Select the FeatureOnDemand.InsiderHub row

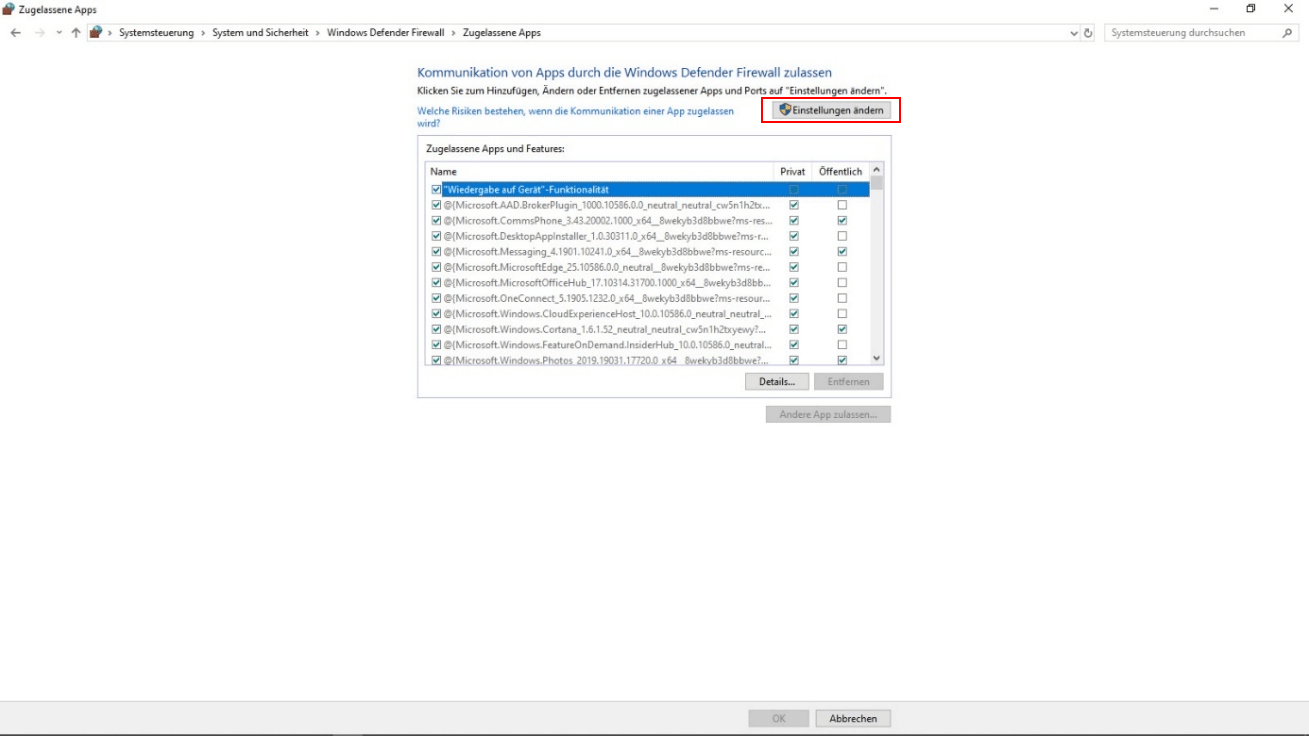[648, 344]
